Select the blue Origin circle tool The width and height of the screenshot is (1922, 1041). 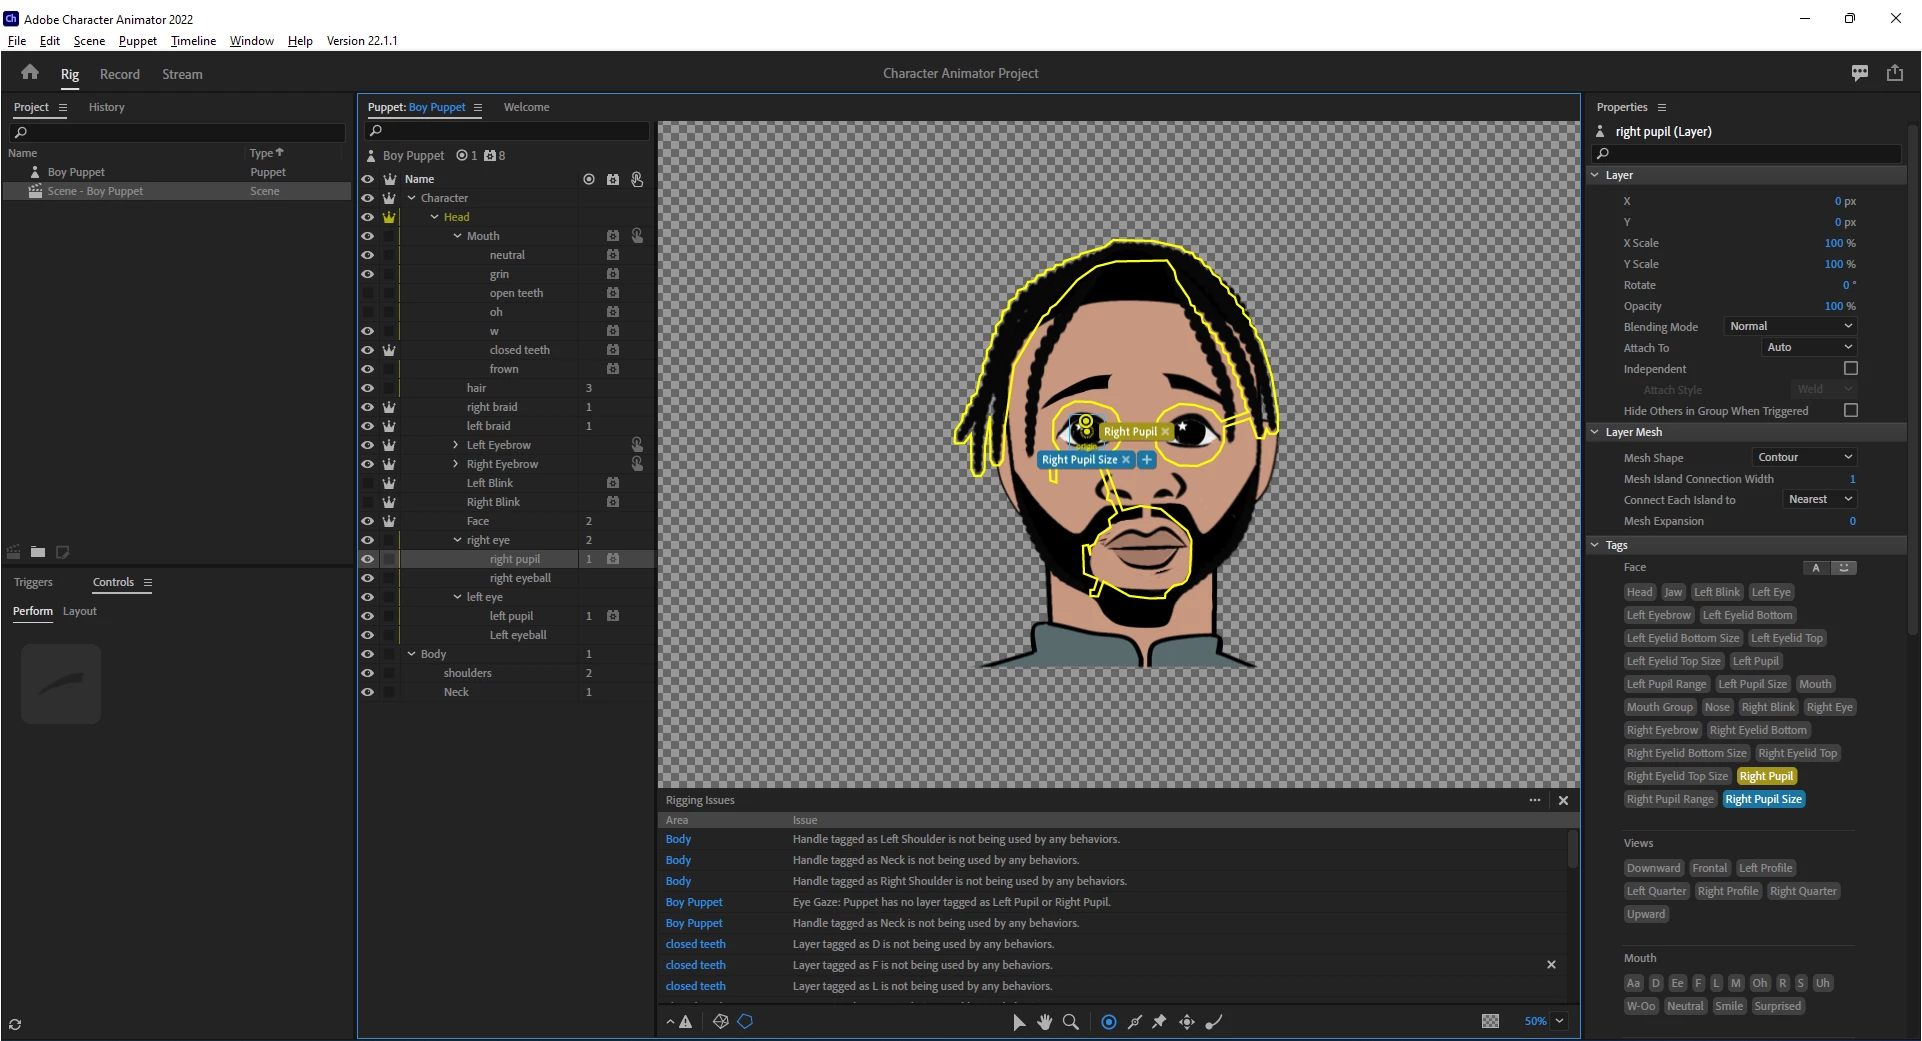1109,1022
